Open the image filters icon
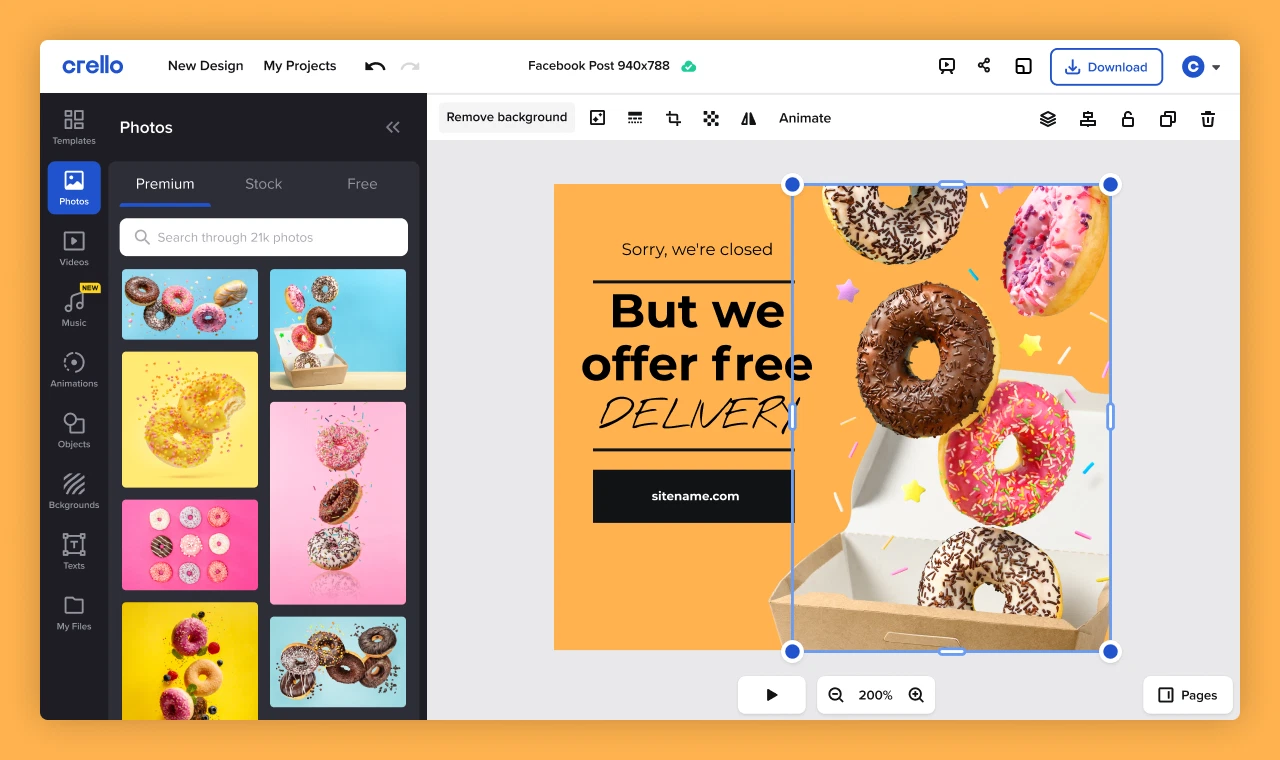 (597, 118)
